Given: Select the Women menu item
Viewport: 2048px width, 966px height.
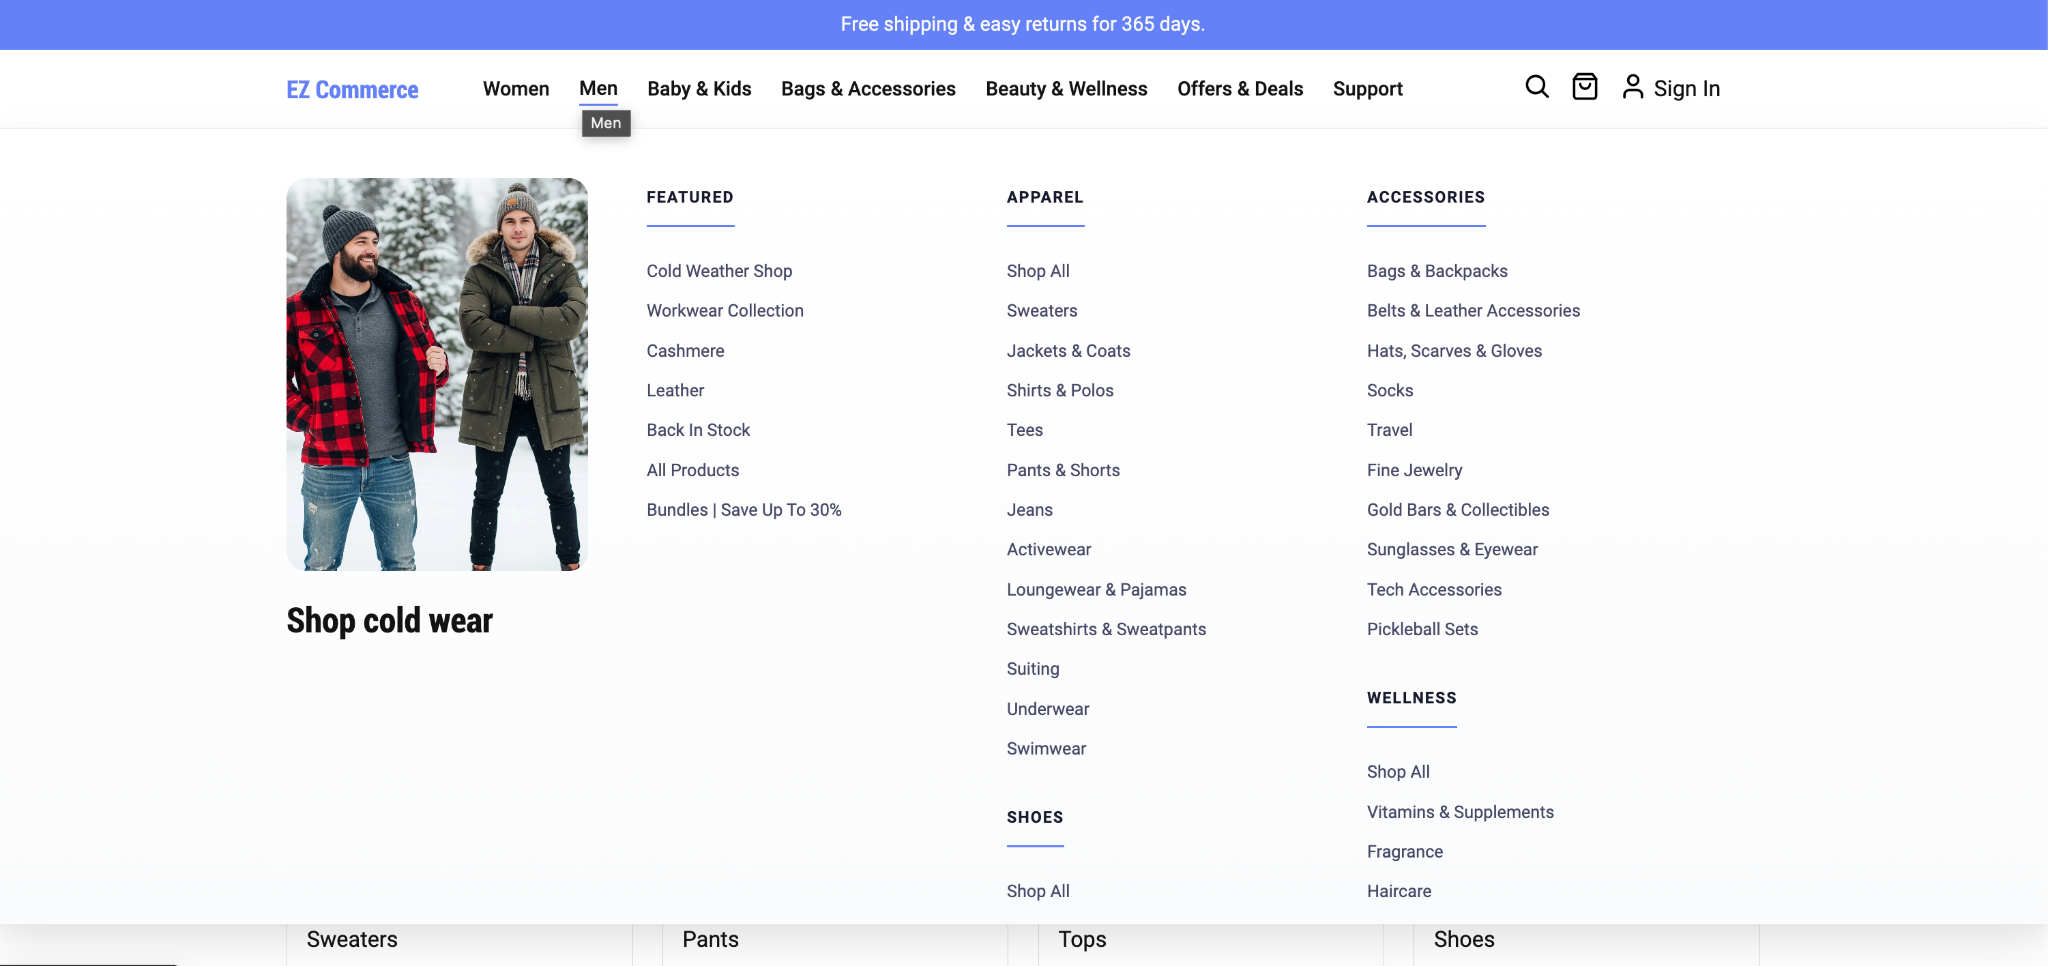Looking at the screenshot, I should [x=516, y=89].
